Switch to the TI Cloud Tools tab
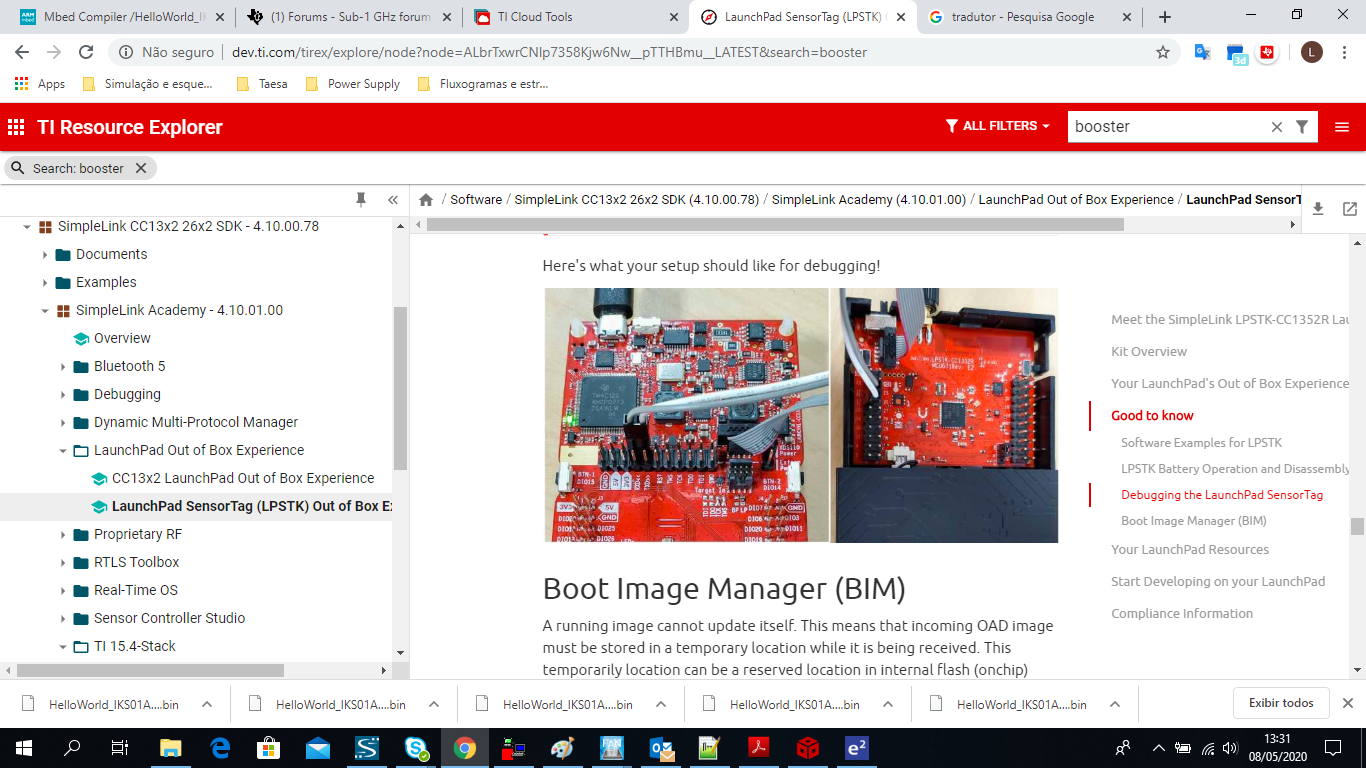The height and width of the screenshot is (769, 1366). click(x=575, y=17)
